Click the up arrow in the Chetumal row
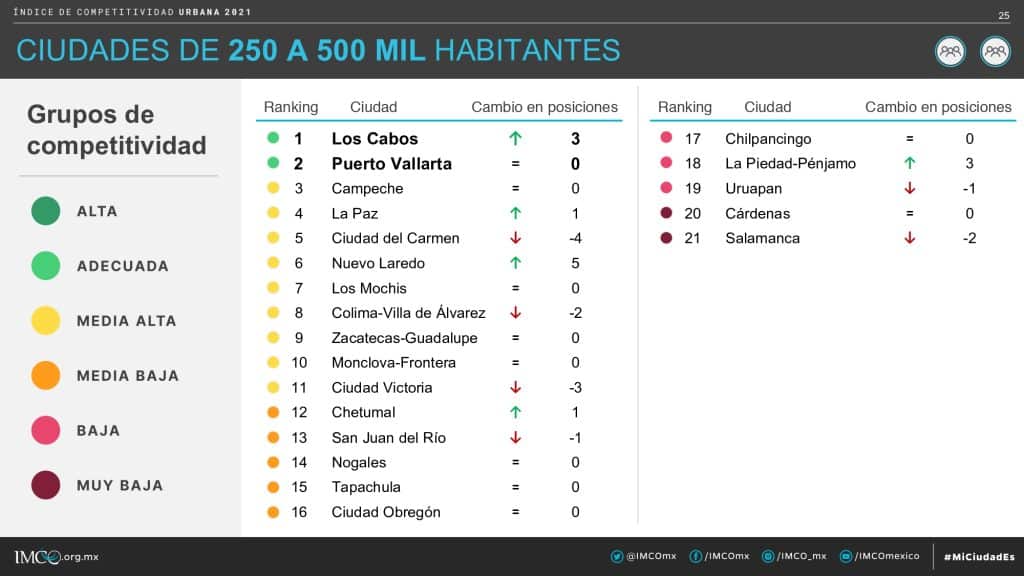The height and width of the screenshot is (576, 1024). pyautogui.click(x=515, y=412)
